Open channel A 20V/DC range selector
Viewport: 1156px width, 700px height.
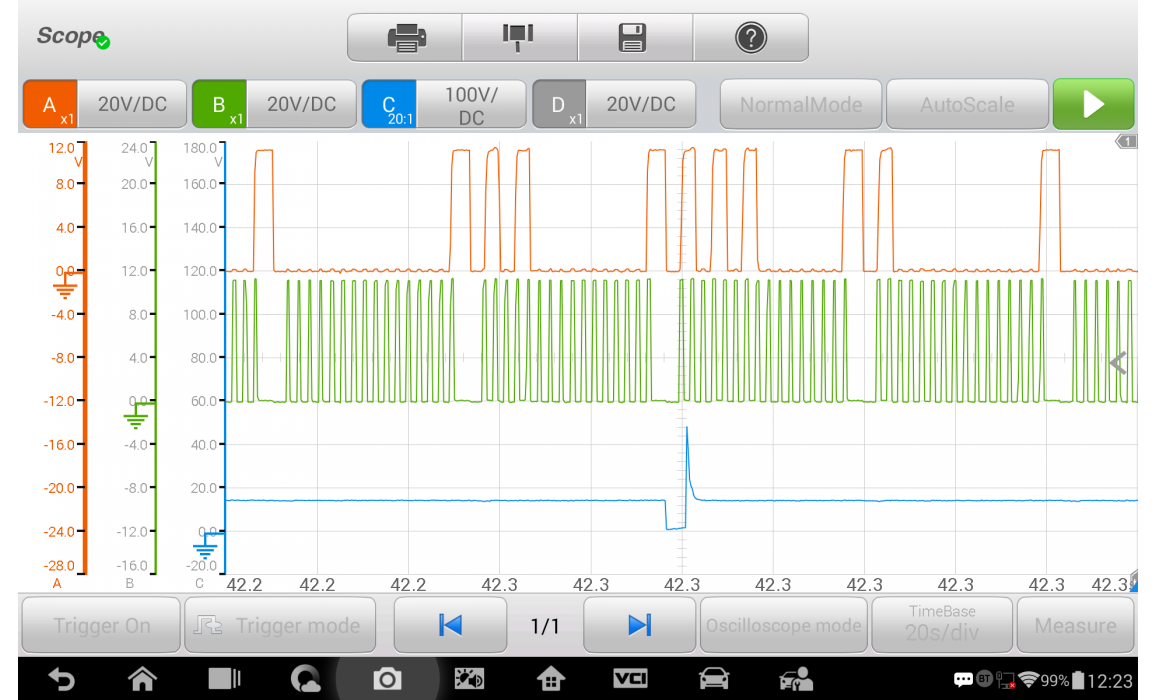132,105
